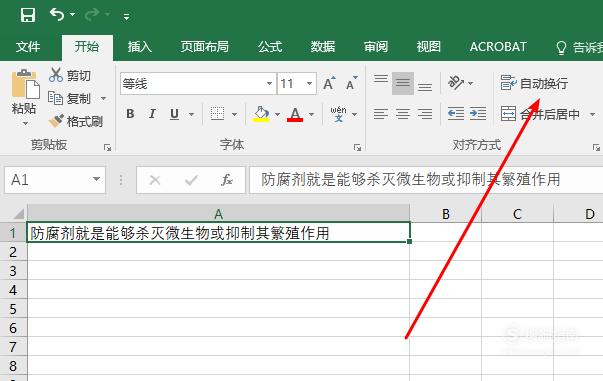This screenshot has width=603, height=381.
Task: Click the fx insert function icon
Action: pos(227,180)
